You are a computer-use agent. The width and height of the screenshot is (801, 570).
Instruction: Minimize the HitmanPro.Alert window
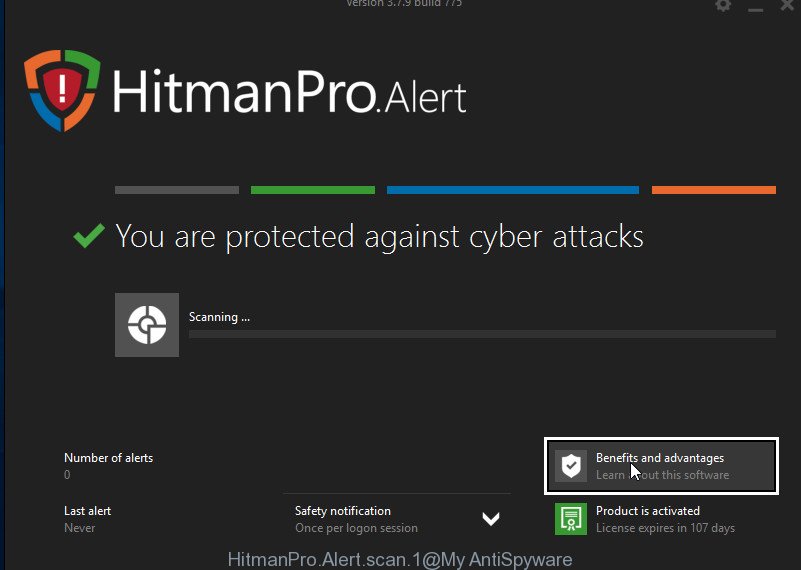756,7
